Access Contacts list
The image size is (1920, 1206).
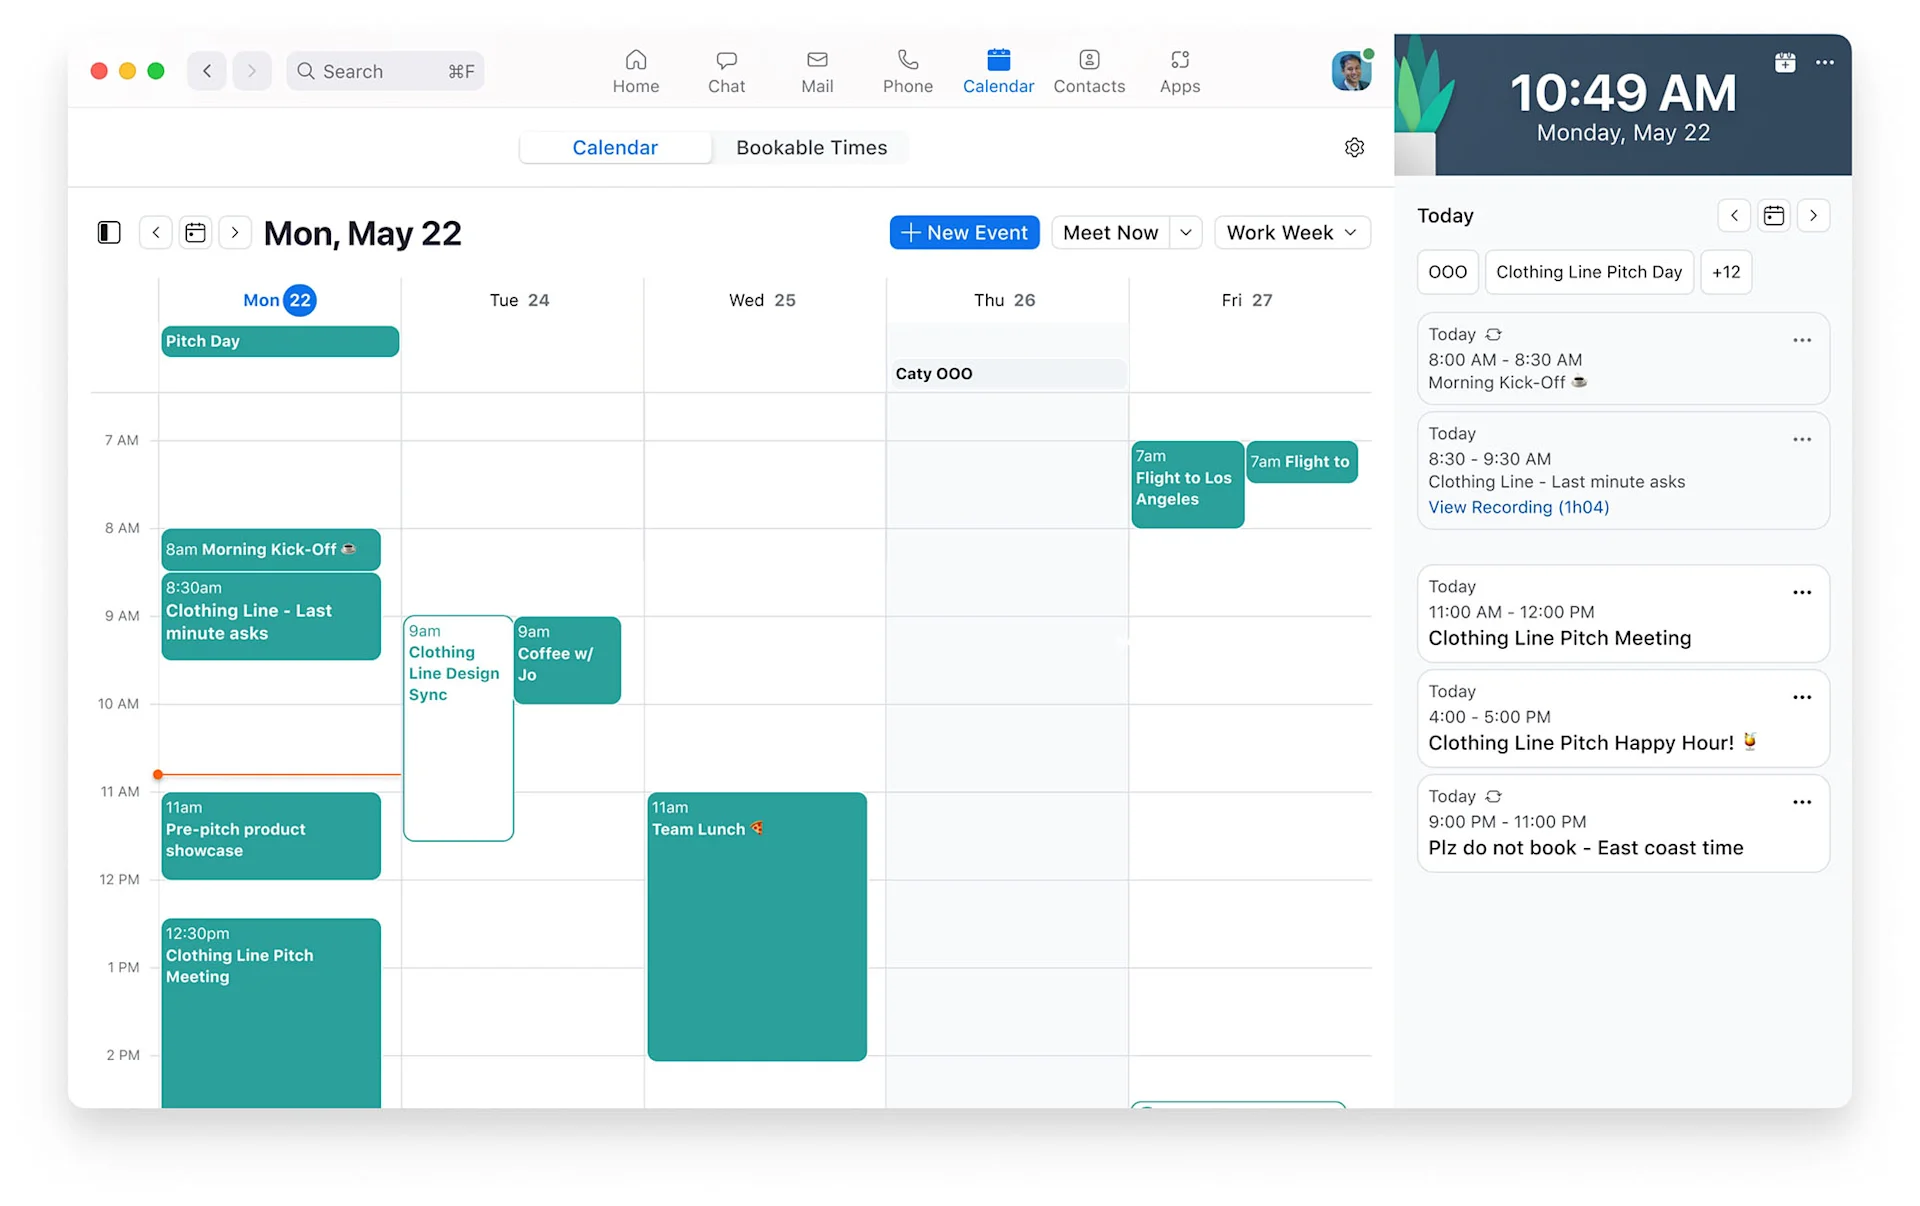pyautogui.click(x=1089, y=71)
